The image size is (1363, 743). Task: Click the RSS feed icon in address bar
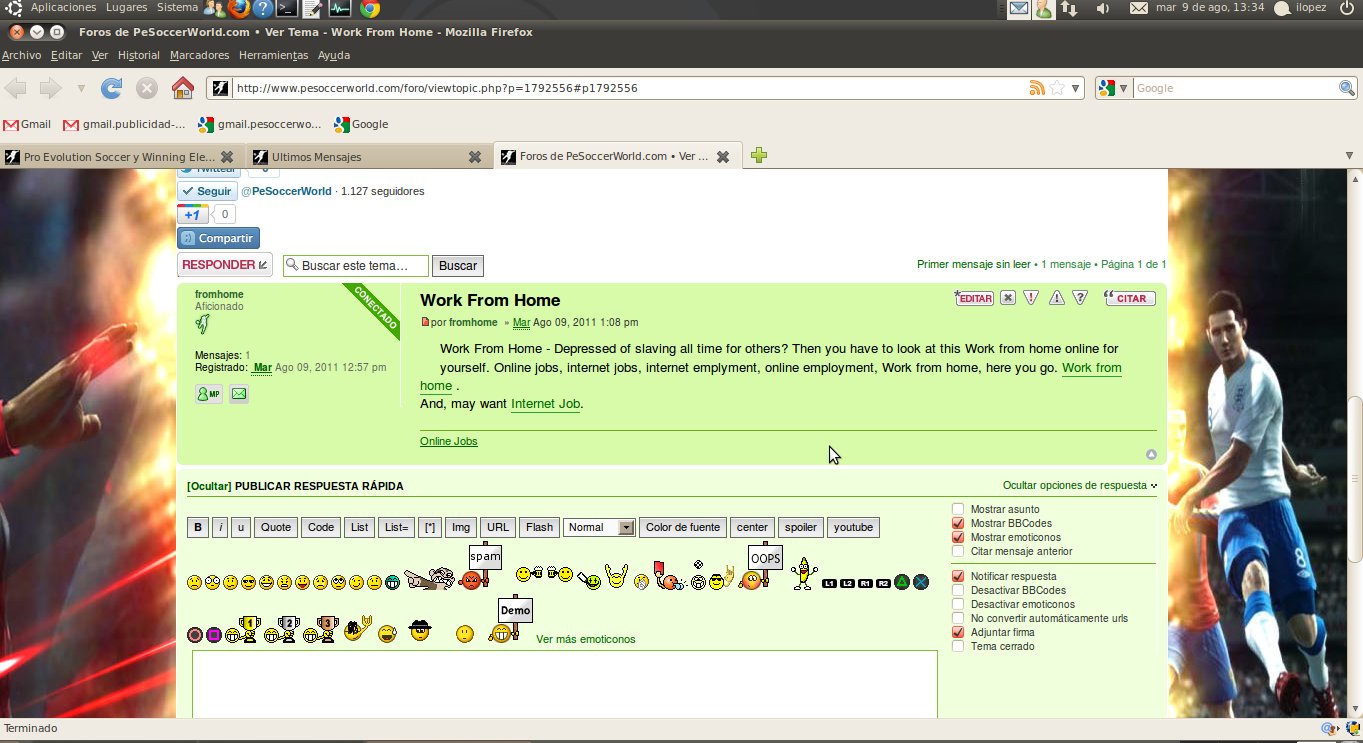tap(1037, 88)
